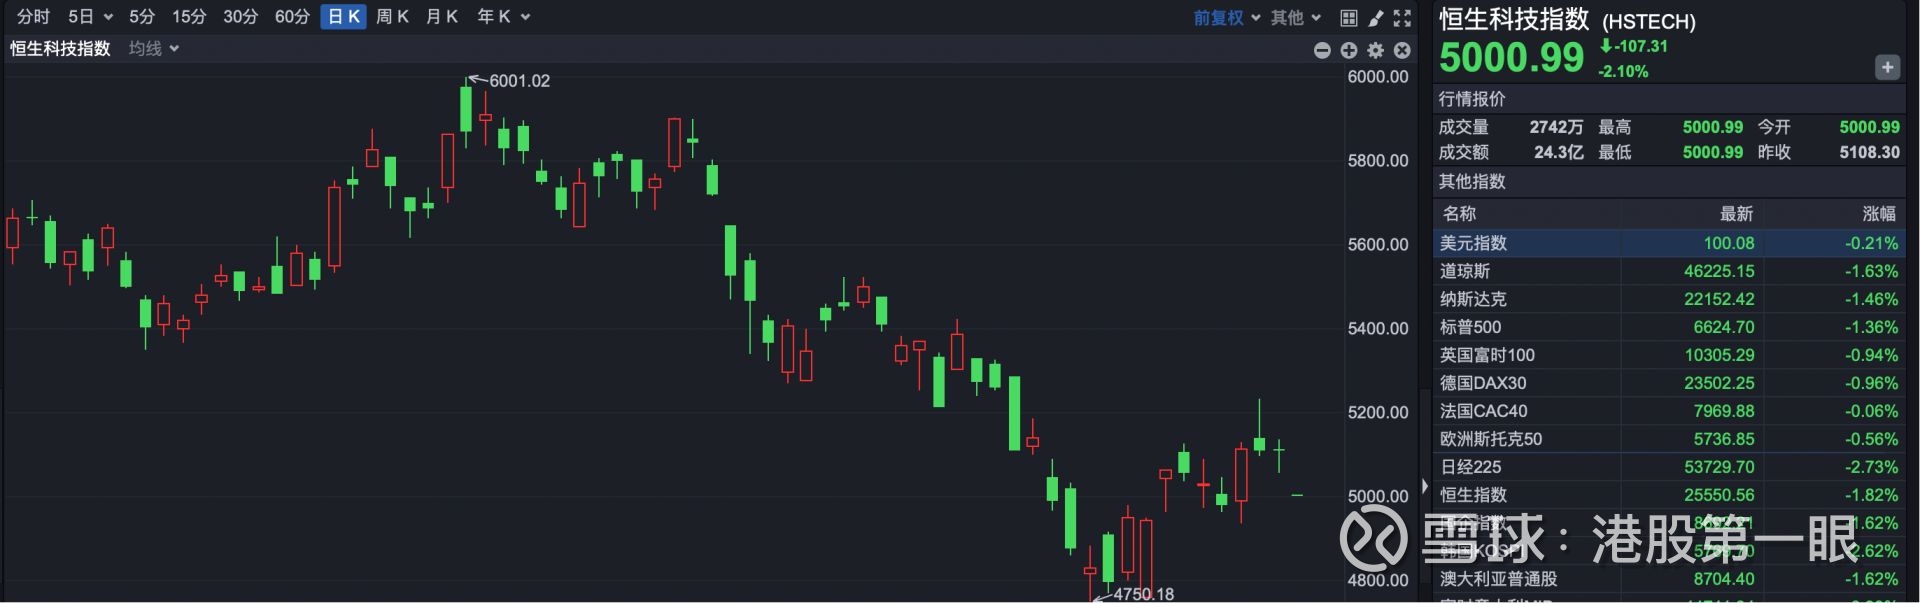Viewport: 1920px width, 603px height.
Task: Select the 恒生指数 index row
Action: 1669,495
